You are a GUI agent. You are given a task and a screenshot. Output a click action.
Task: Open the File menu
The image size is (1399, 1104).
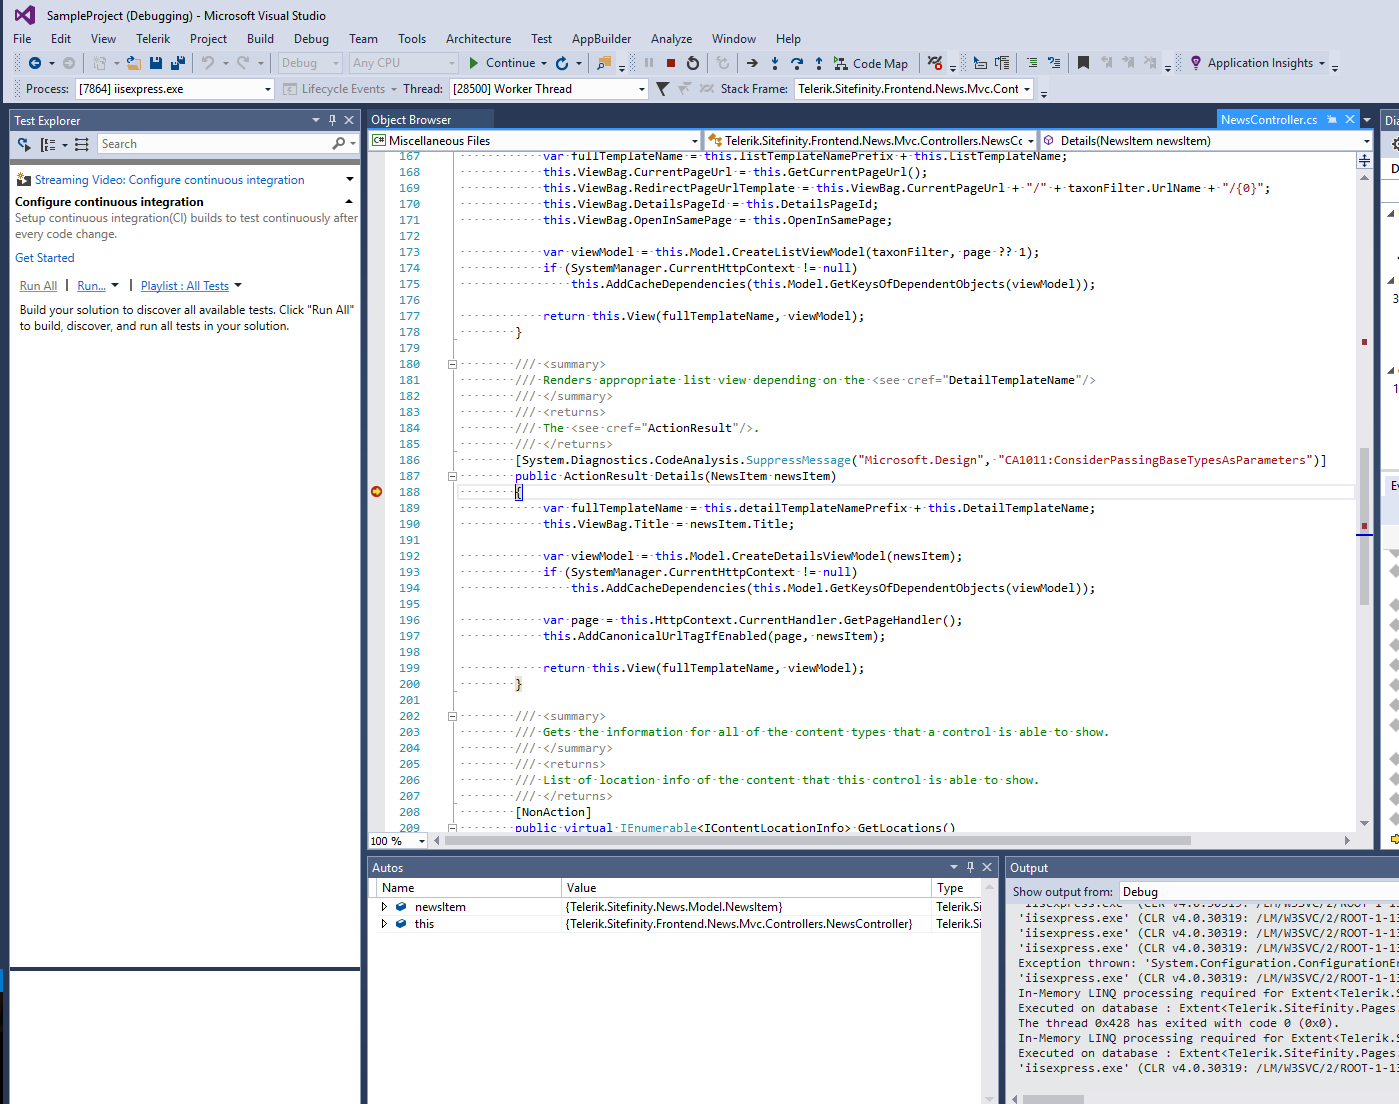point(22,39)
